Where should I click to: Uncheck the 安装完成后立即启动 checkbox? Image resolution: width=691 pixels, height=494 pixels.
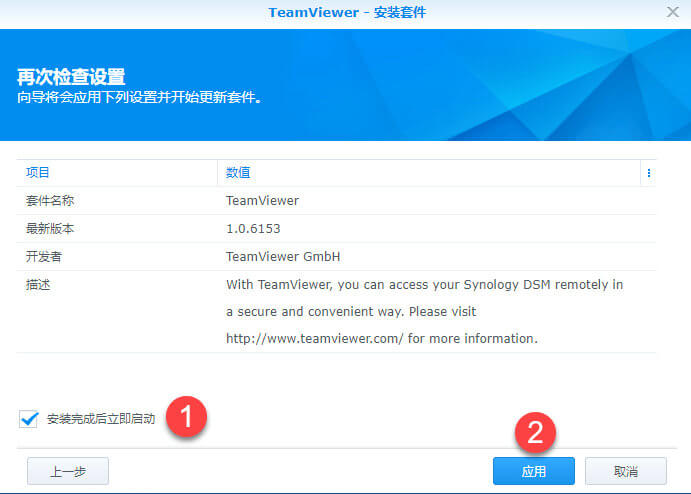[29, 419]
